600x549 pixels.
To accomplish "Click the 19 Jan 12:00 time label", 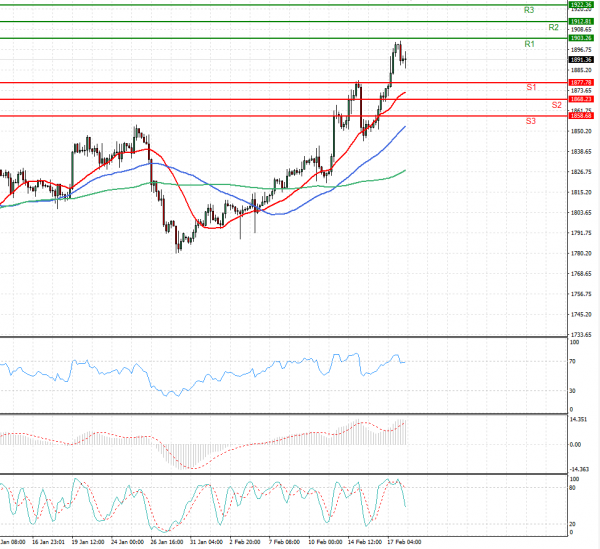I will (88, 542).
